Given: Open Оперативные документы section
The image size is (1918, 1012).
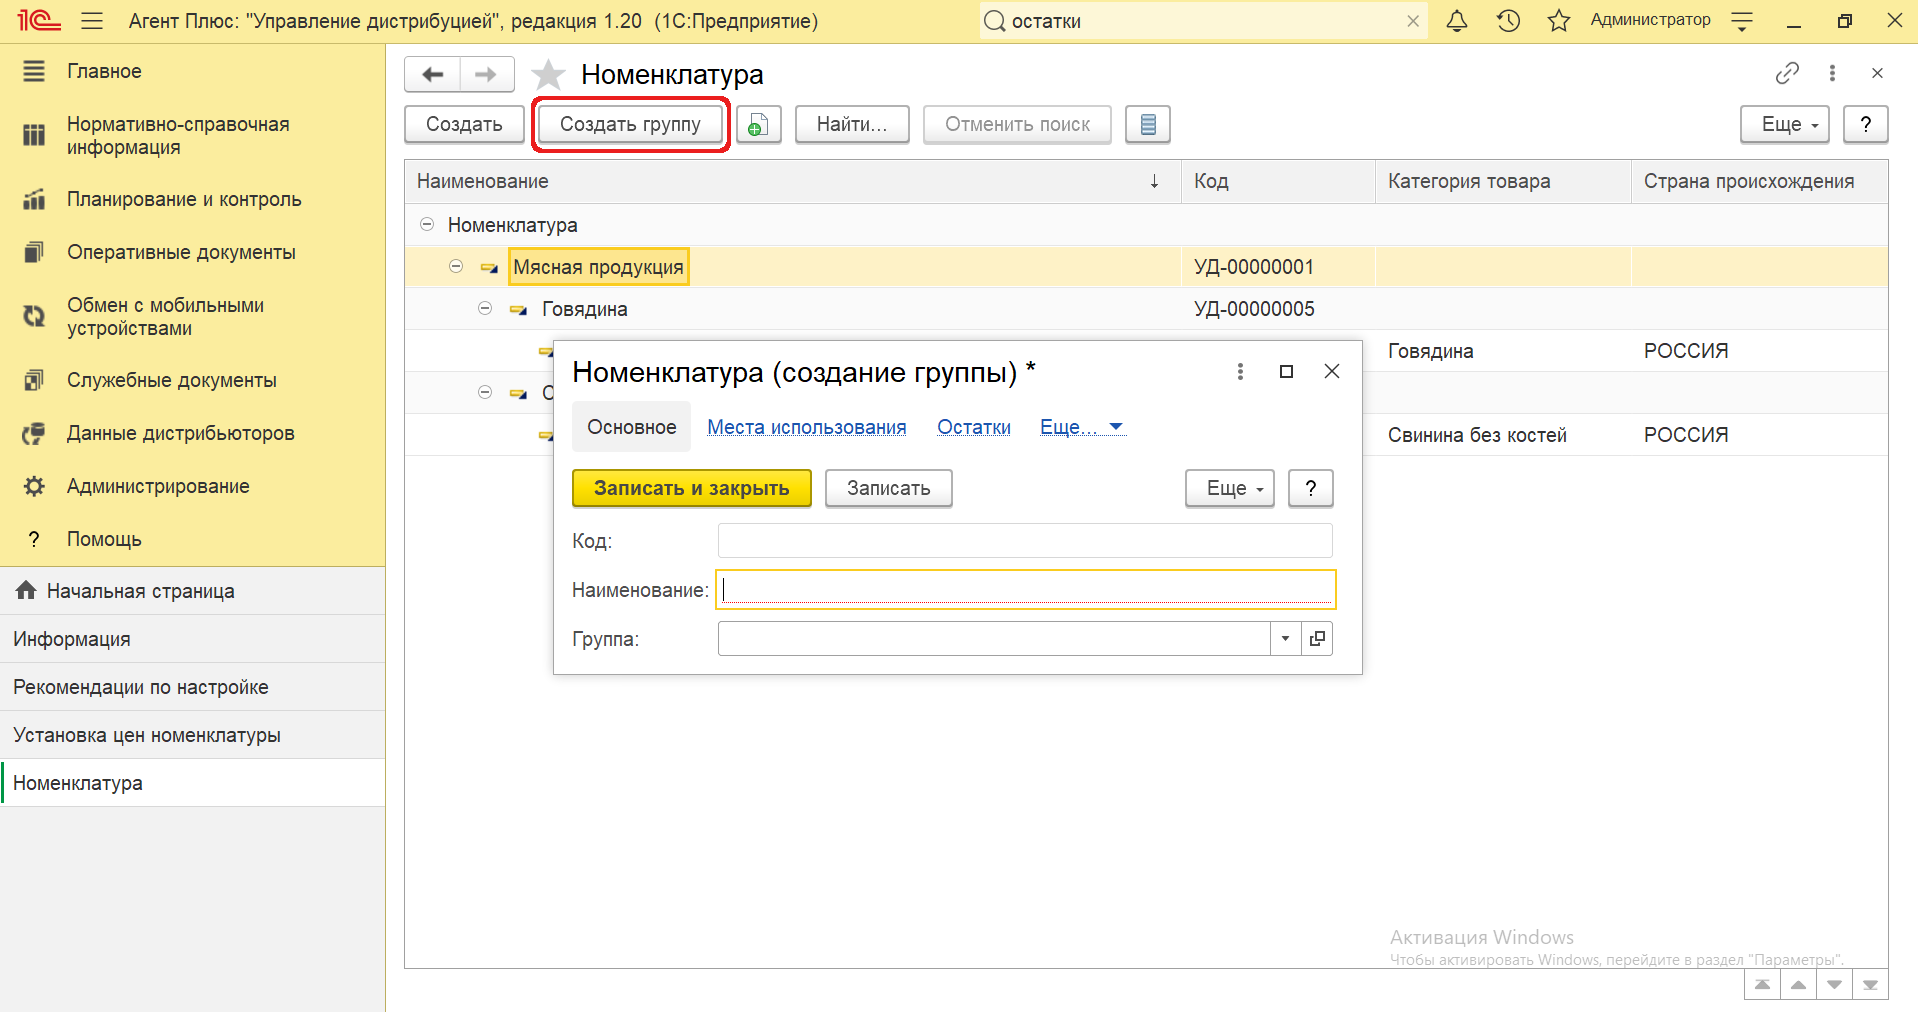Looking at the screenshot, I should (x=181, y=252).
